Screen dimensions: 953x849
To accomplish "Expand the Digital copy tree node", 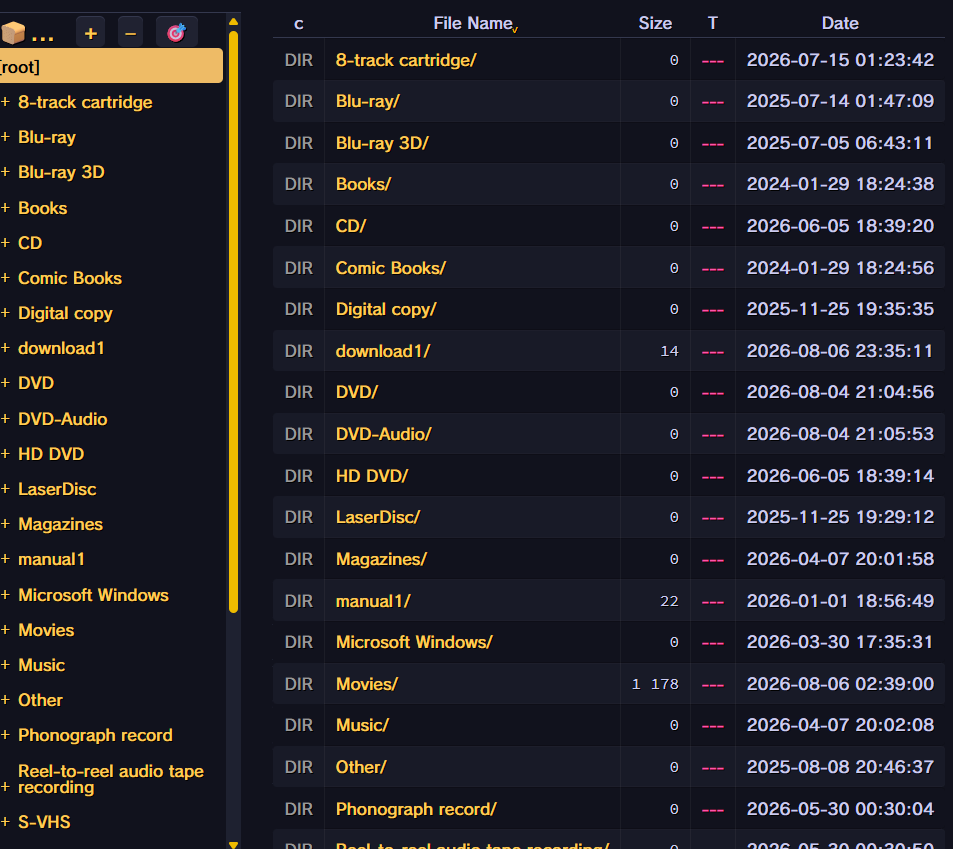I will click(x=5, y=313).
